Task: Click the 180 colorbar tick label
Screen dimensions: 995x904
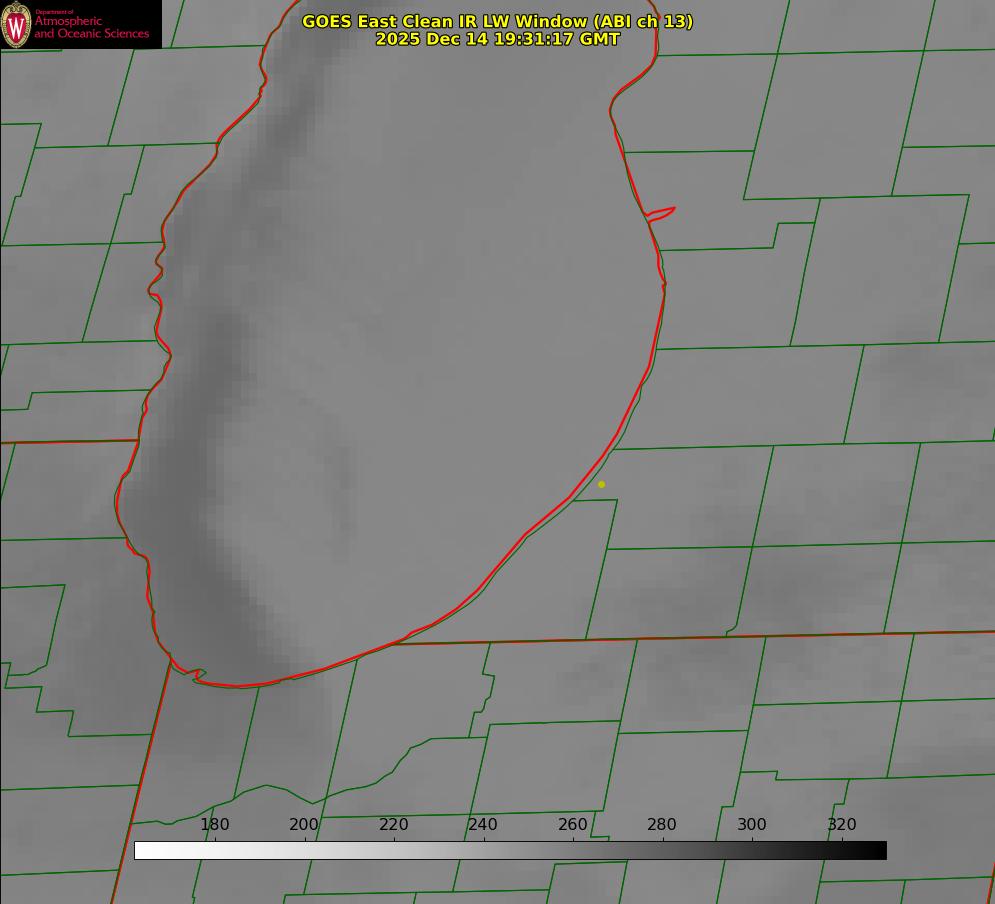Action: 215,825
